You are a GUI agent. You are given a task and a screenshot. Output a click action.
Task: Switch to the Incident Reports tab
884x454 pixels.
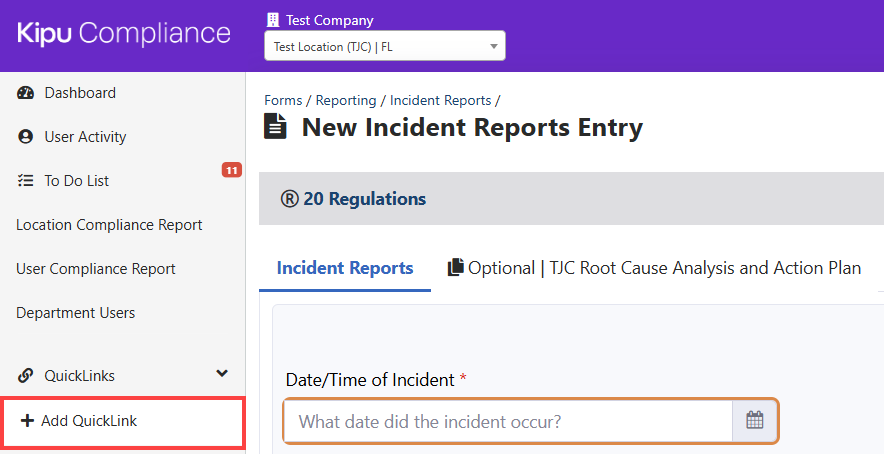(344, 268)
